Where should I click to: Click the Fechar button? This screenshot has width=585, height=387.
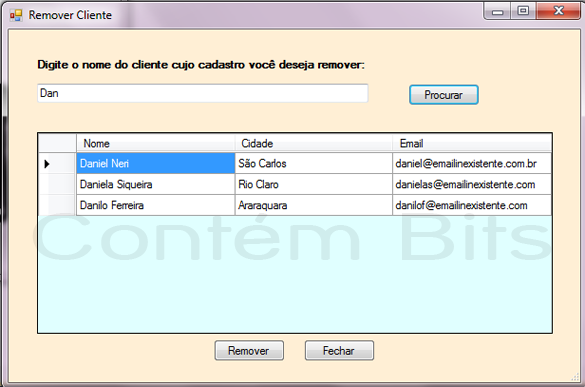[x=339, y=350]
